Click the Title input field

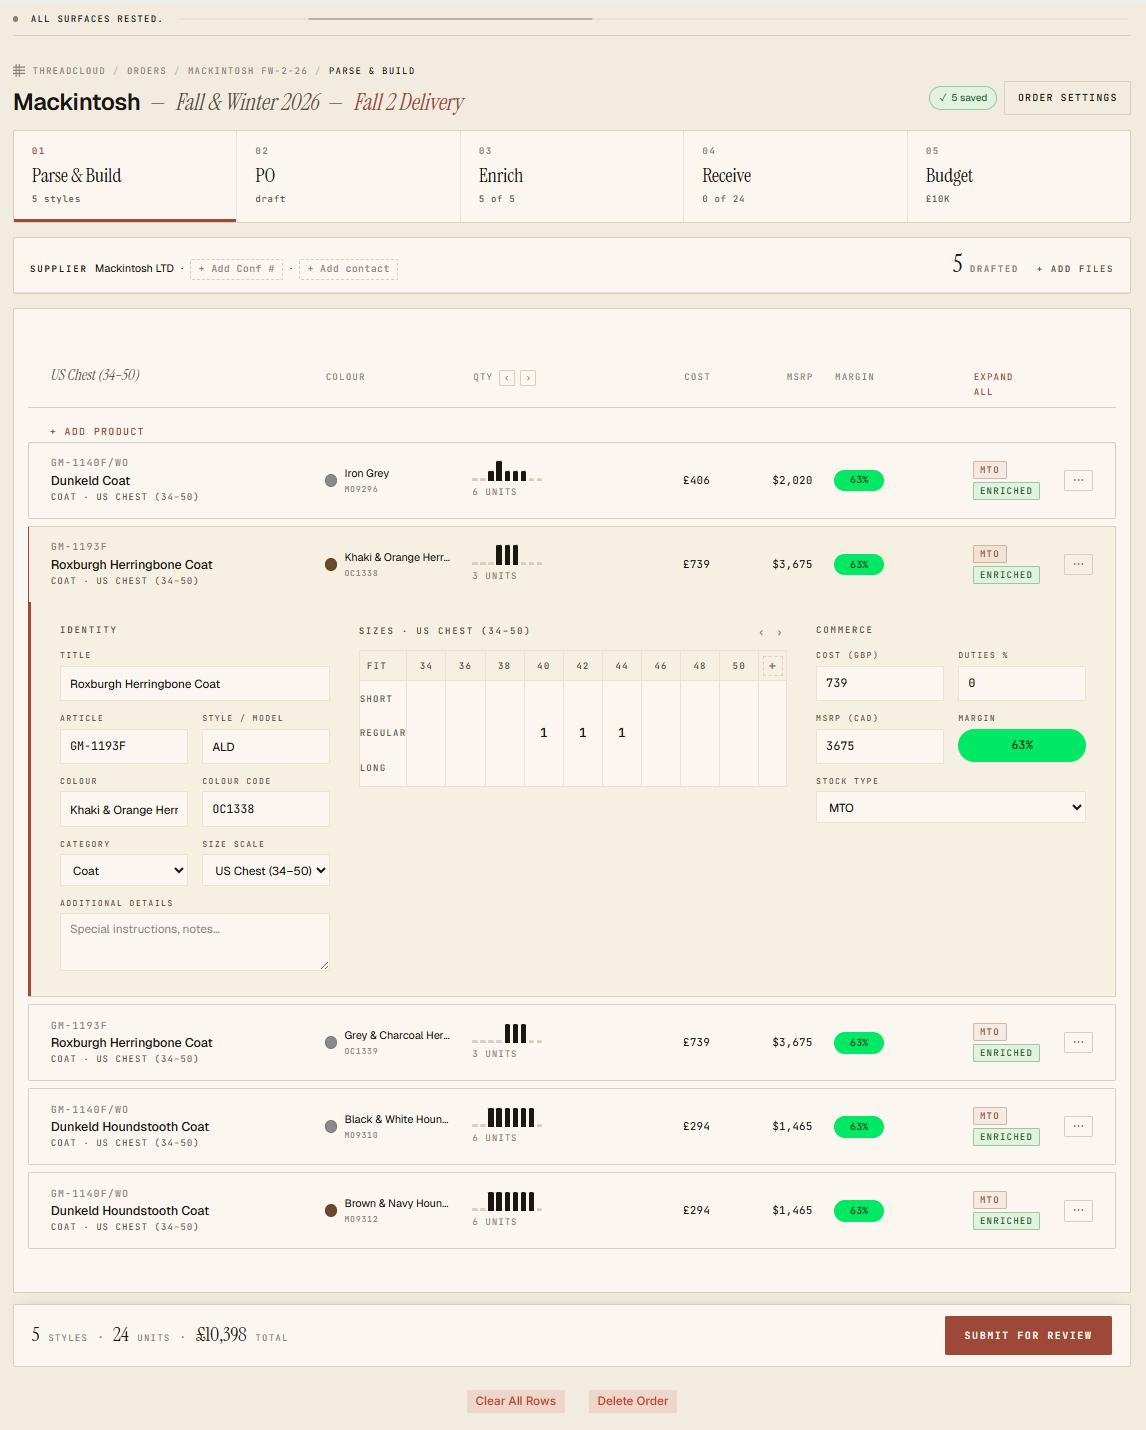[195, 684]
